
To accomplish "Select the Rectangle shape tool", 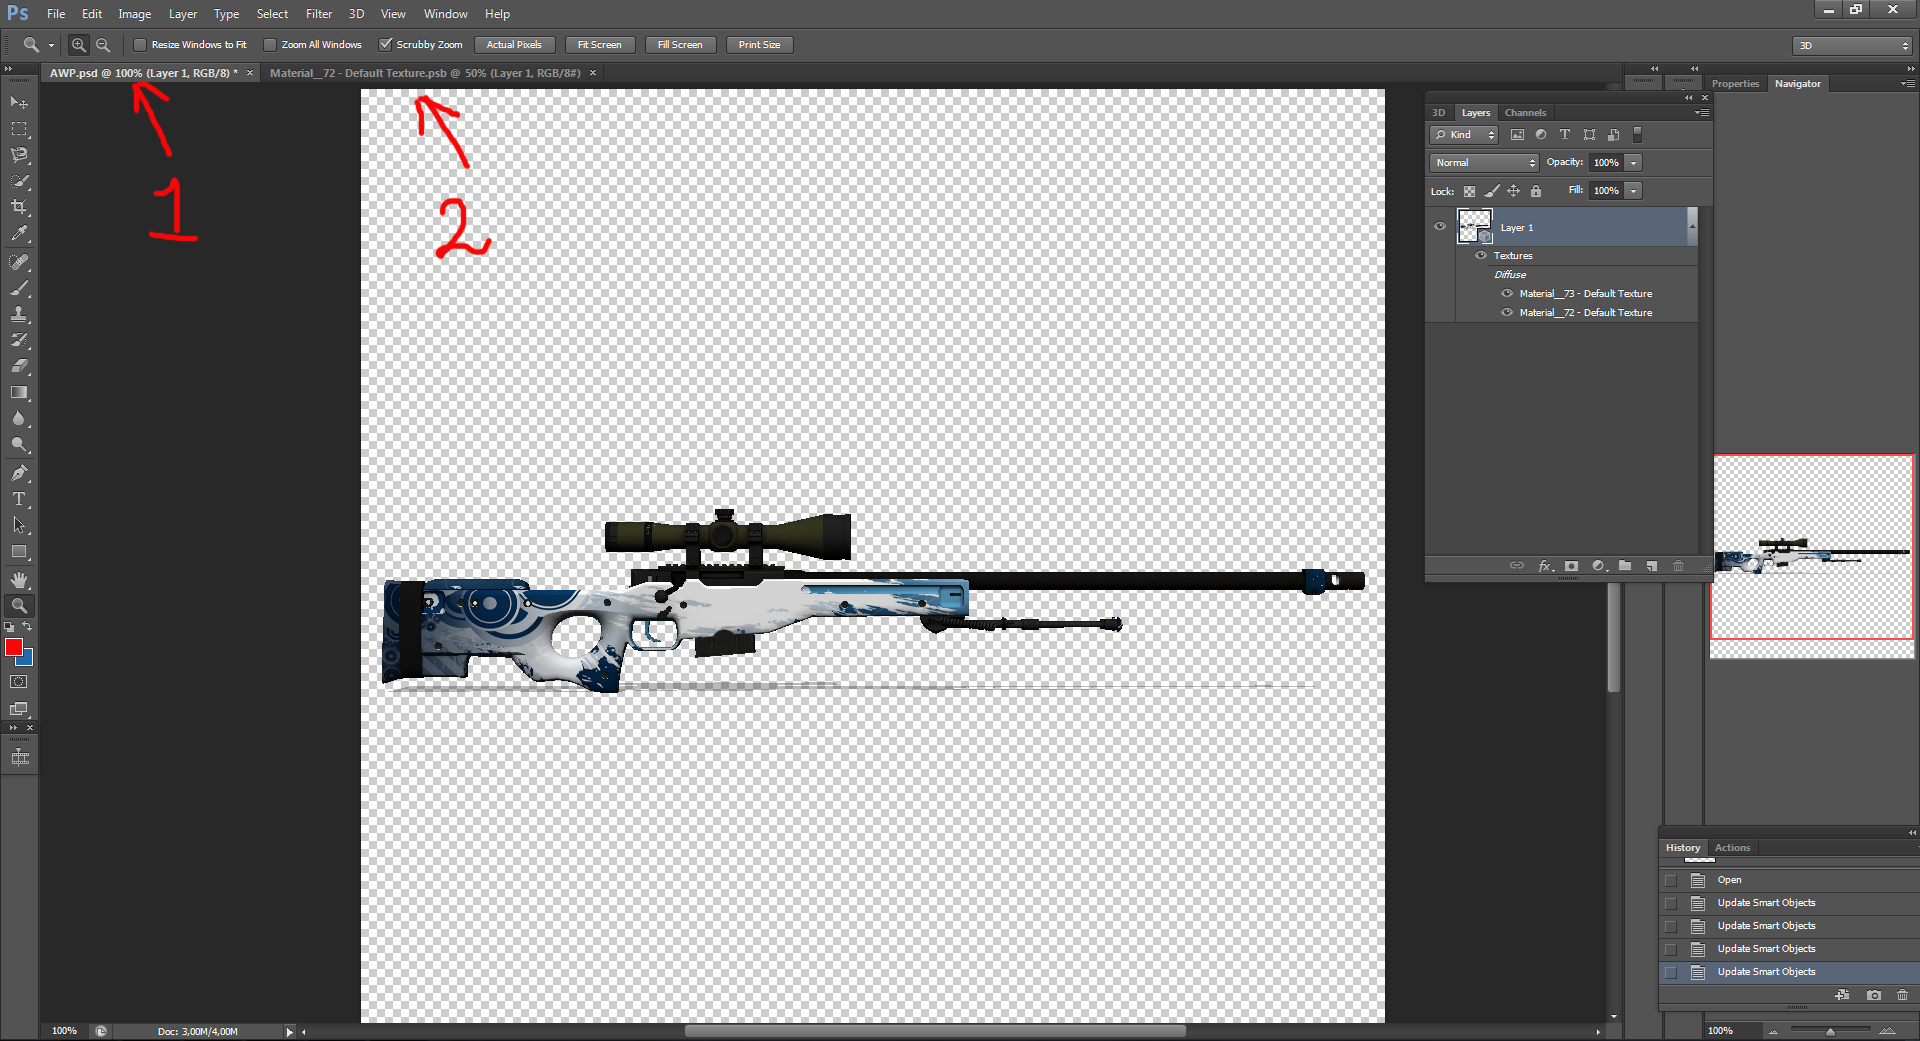I will (19, 552).
